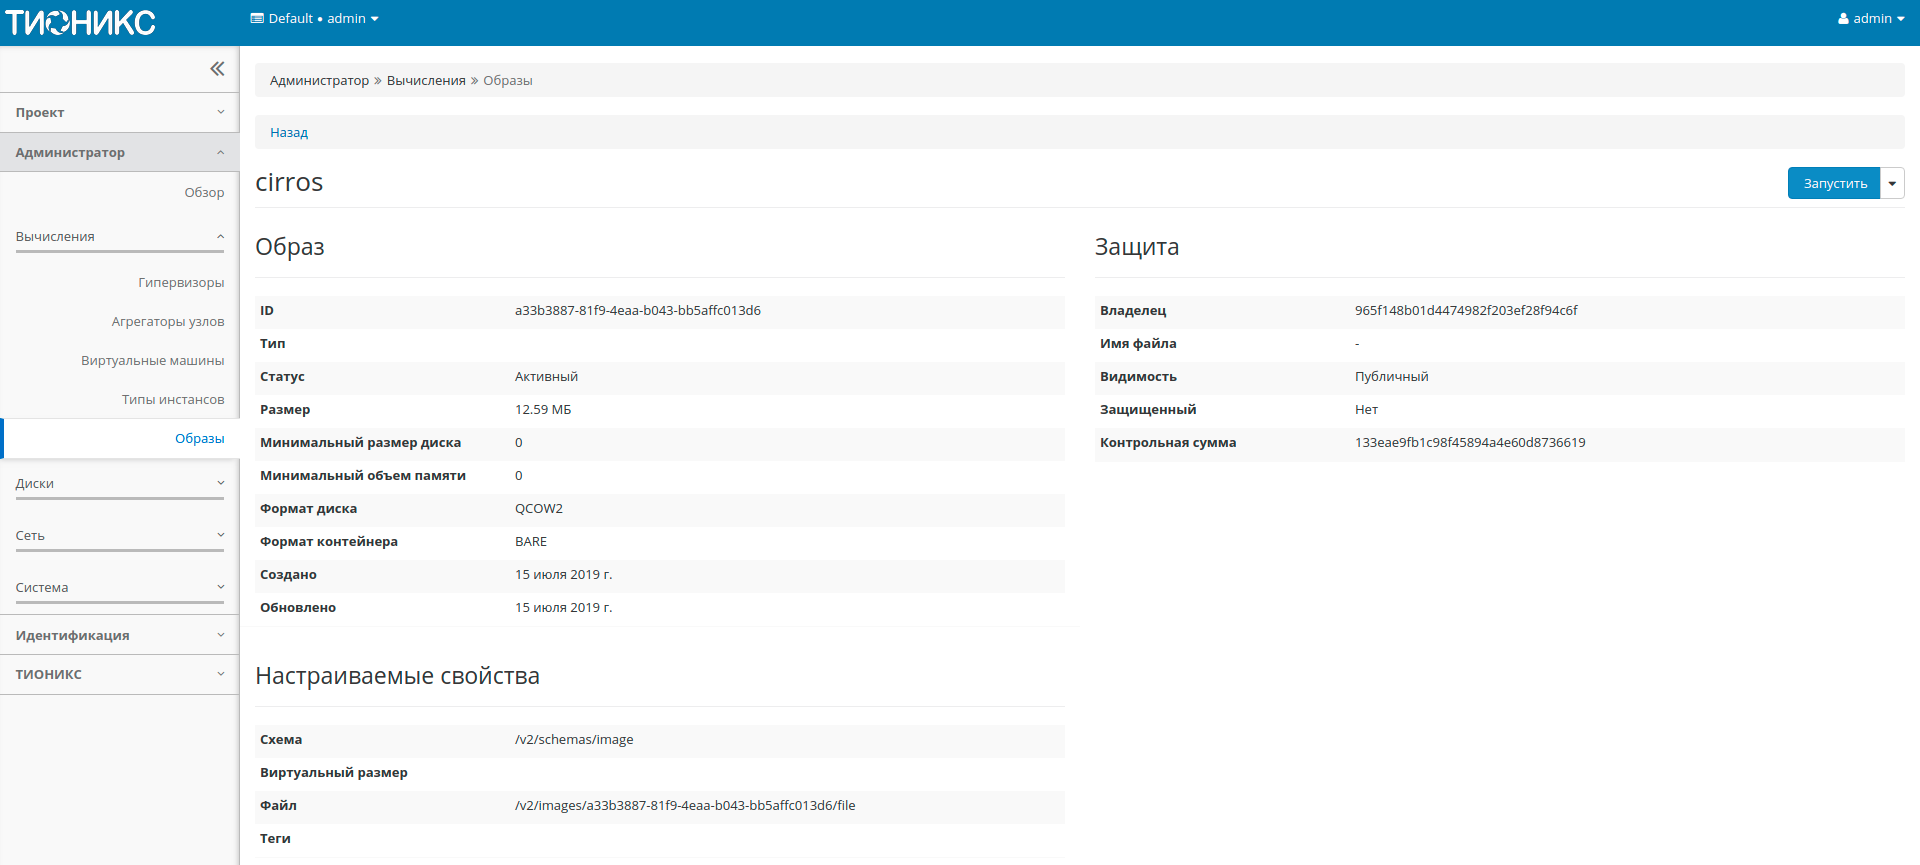Collapse the Вычисления submenu
The image size is (1920, 865).
(x=119, y=237)
